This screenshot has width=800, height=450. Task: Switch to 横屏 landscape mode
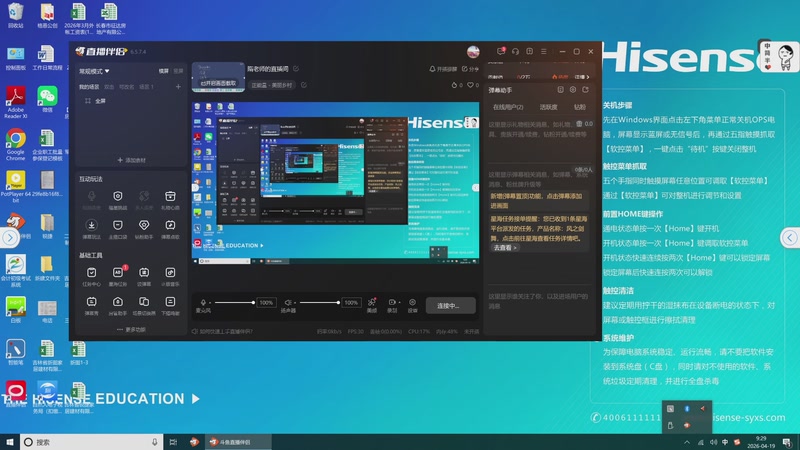(x=163, y=71)
